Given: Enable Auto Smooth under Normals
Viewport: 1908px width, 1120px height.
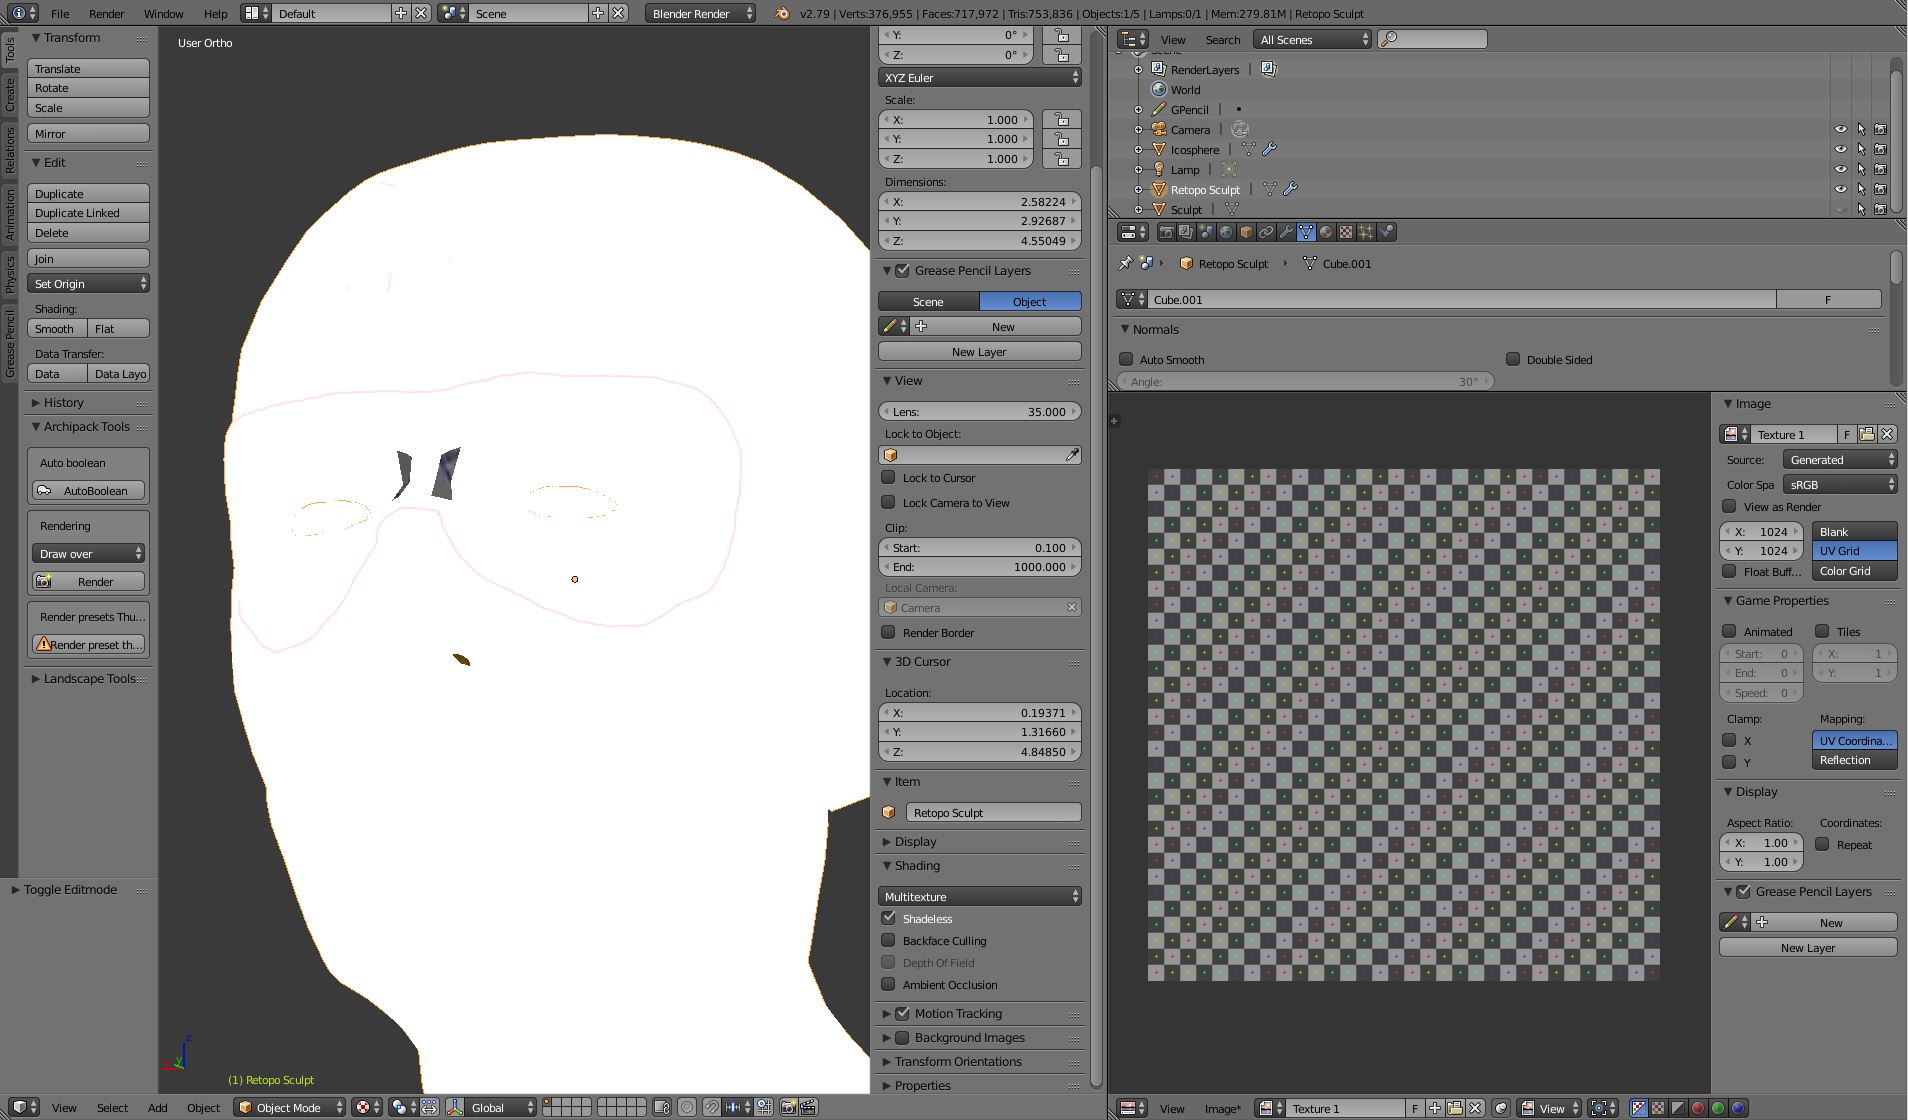Looking at the screenshot, I should 1127,360.
